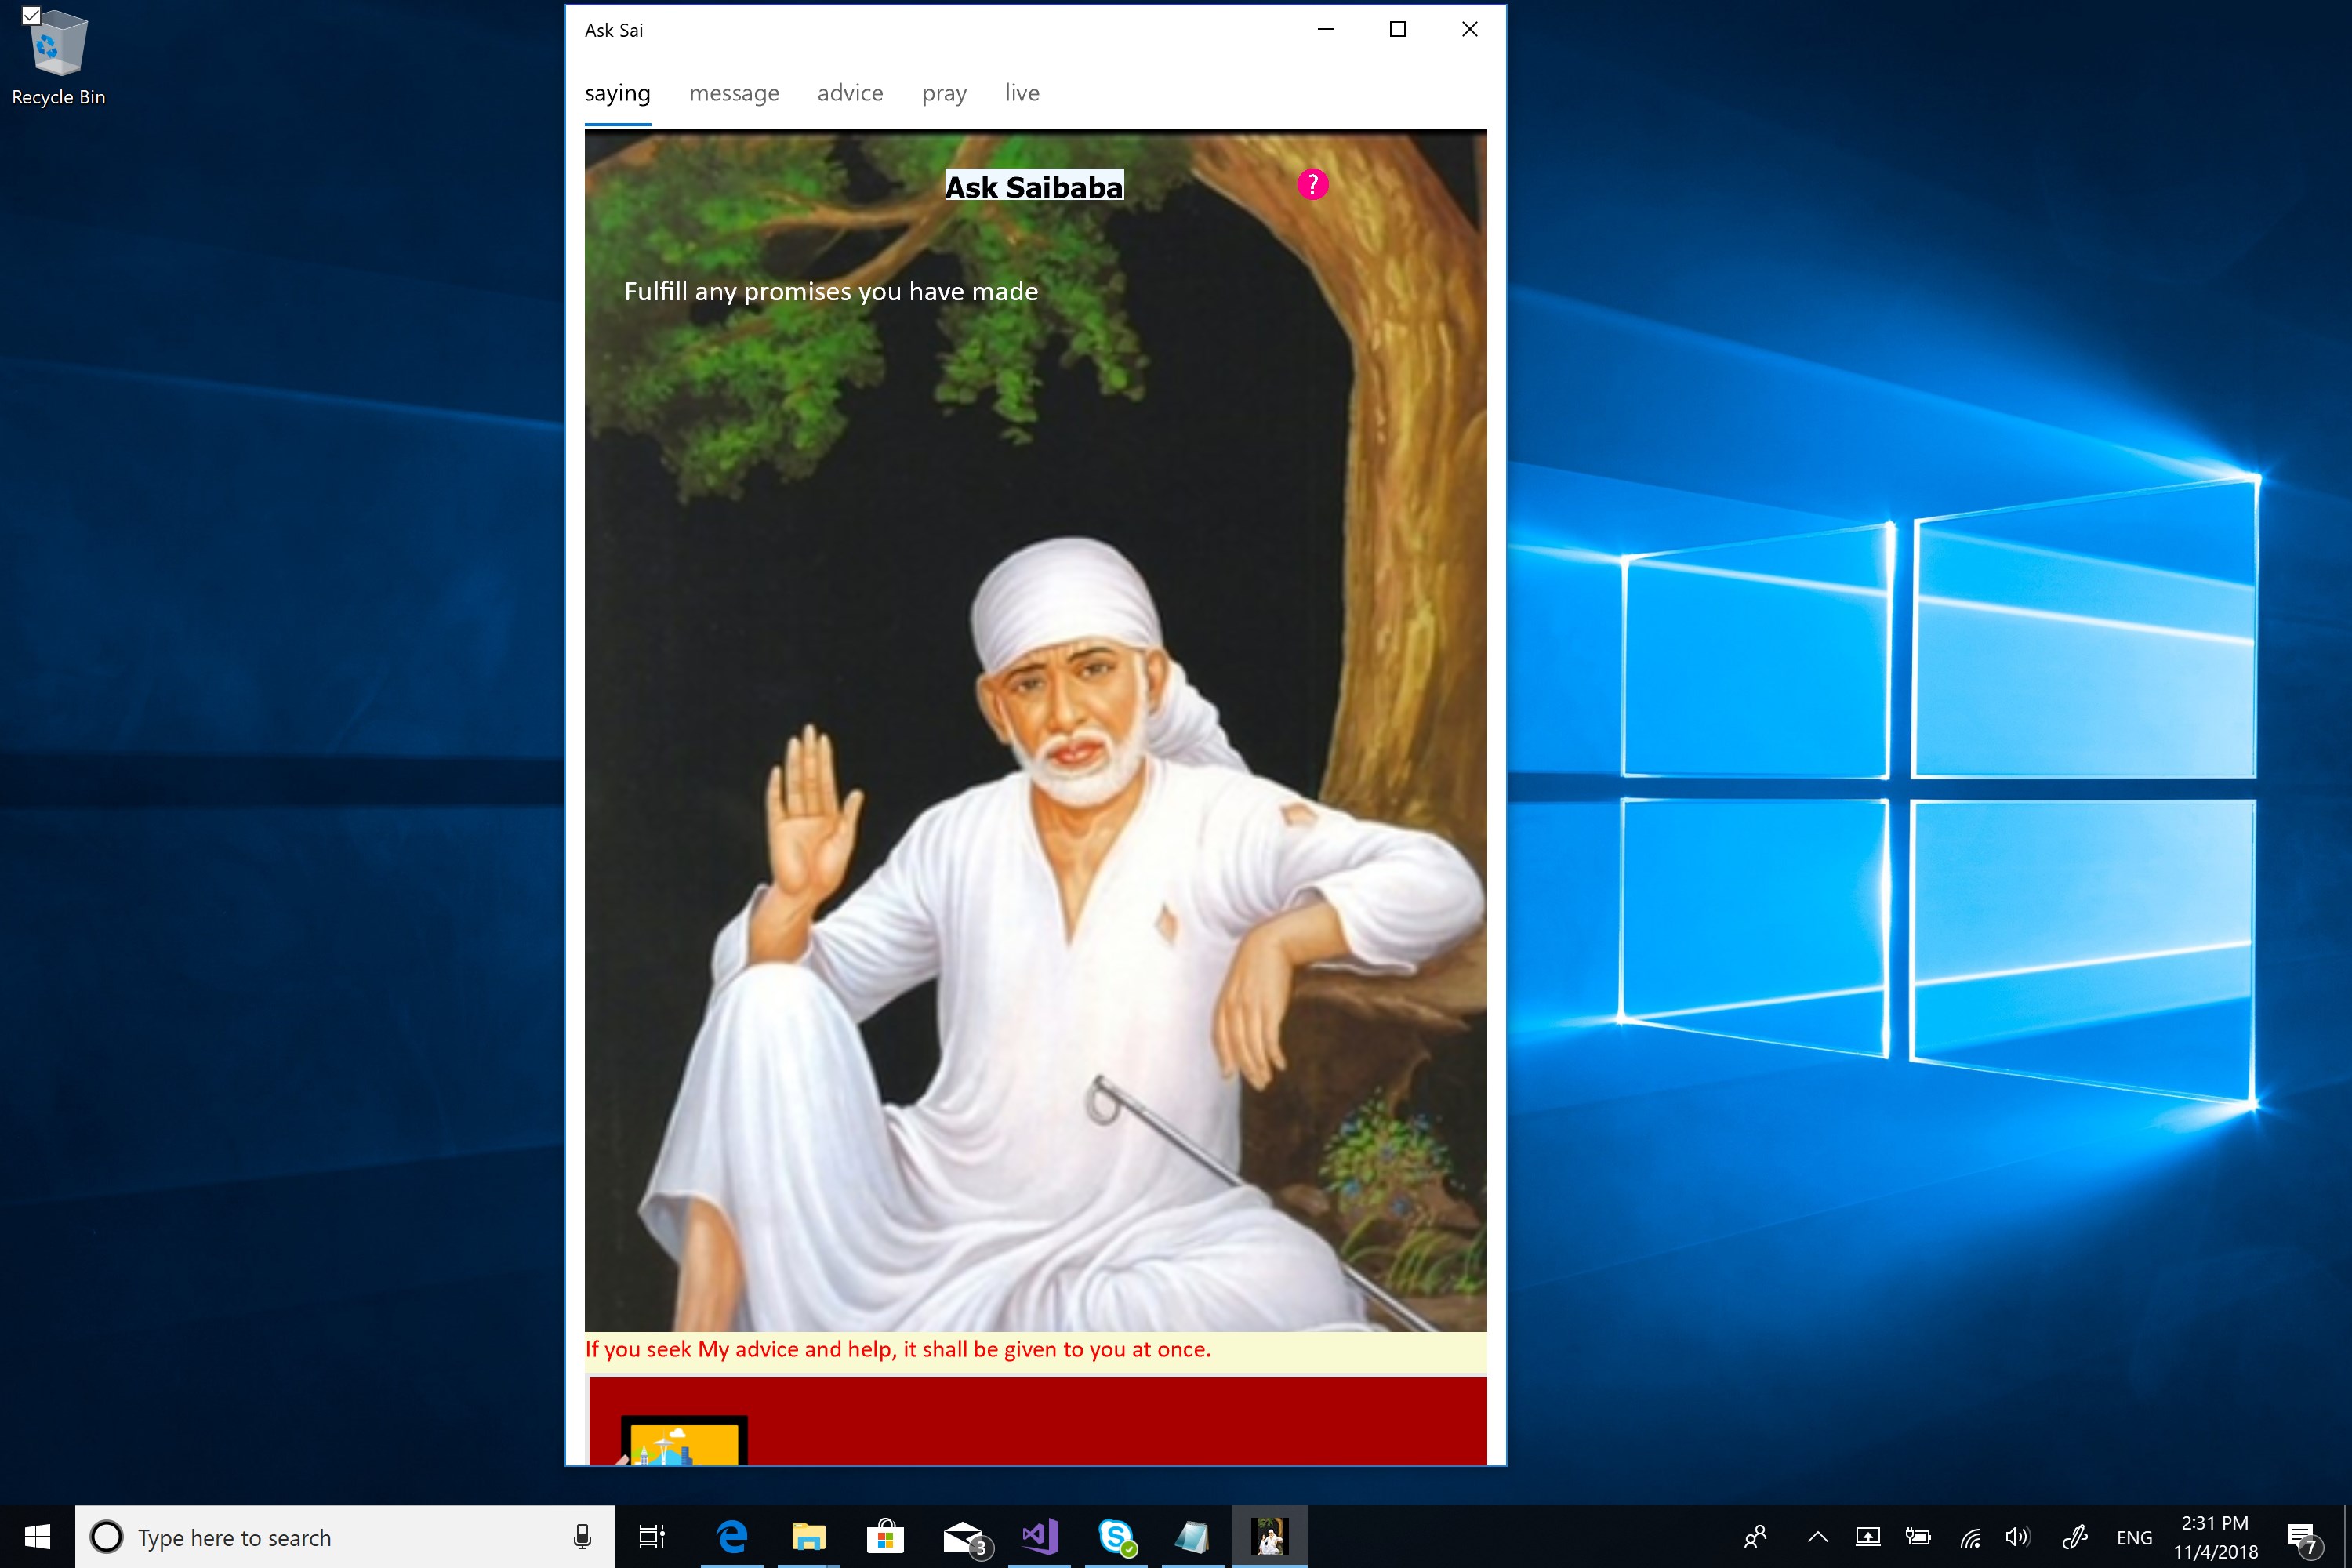Open the Action Center notifications icon
Screen dimensions: 2352x1568
coord(2301,1538)
